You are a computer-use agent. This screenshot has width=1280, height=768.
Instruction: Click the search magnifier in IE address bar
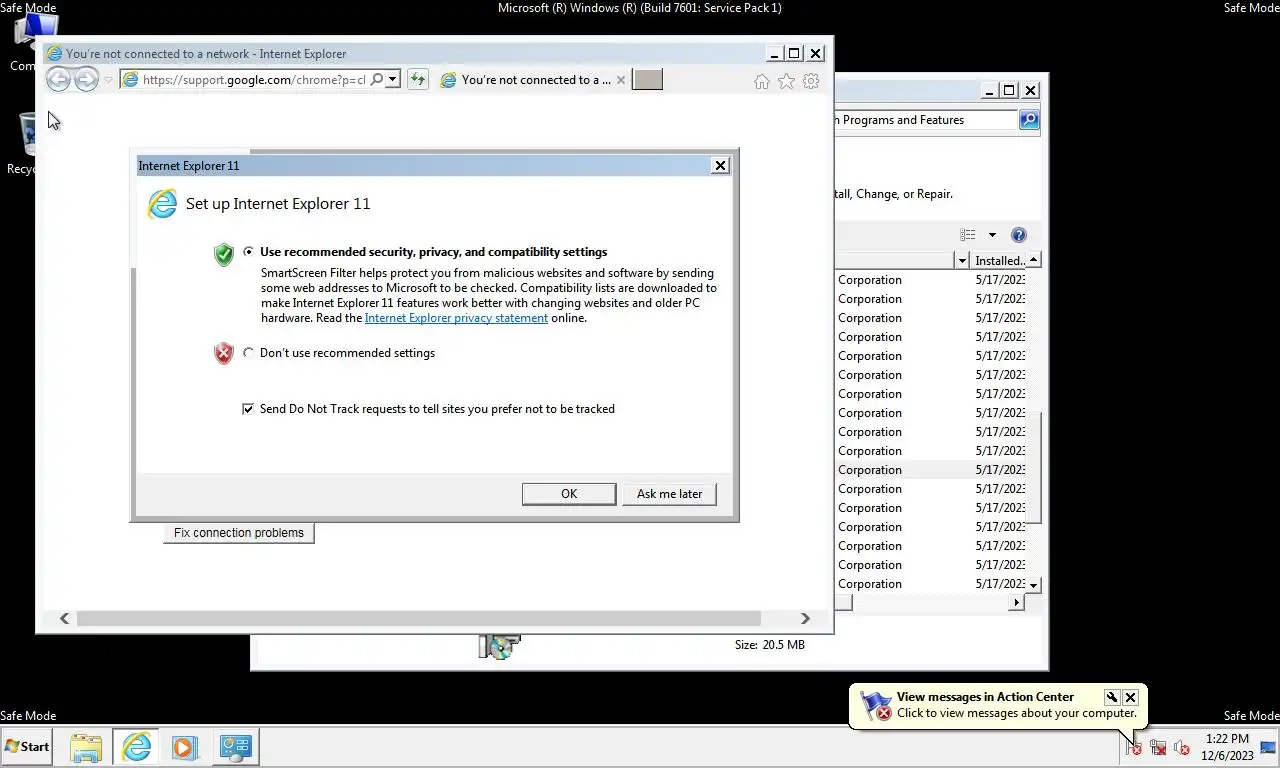coord(376,80)
